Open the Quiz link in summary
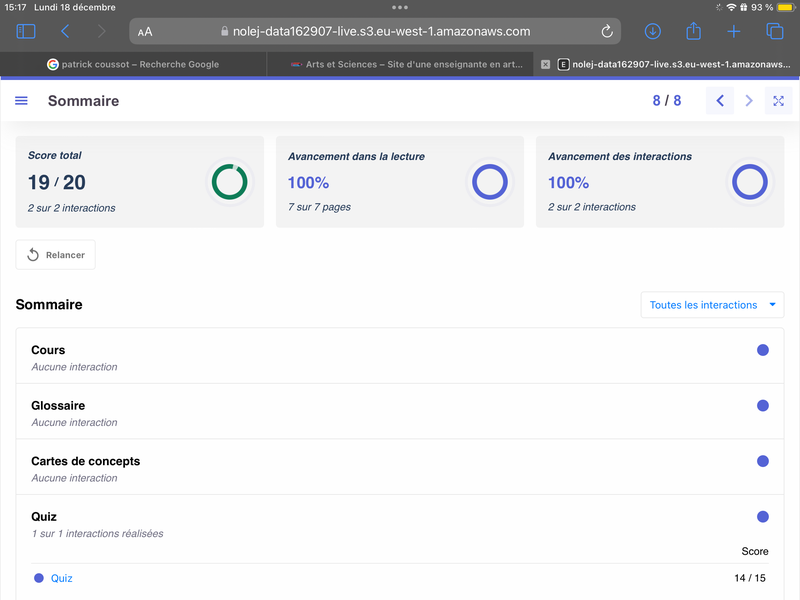 [x=62, y=578]
